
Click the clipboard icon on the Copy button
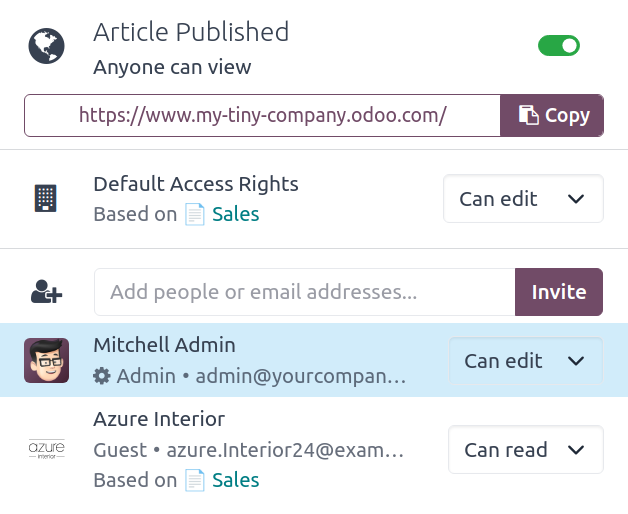529,115
